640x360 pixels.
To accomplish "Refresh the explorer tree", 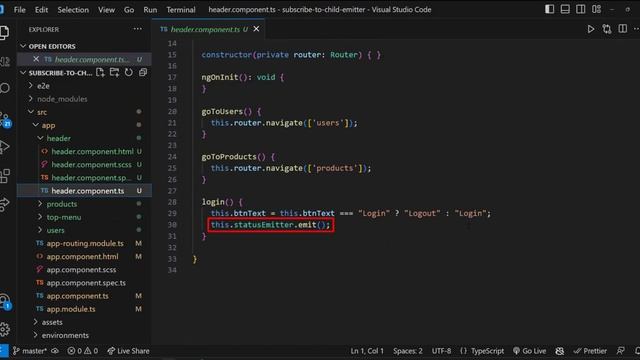I will tap(129, 73).
